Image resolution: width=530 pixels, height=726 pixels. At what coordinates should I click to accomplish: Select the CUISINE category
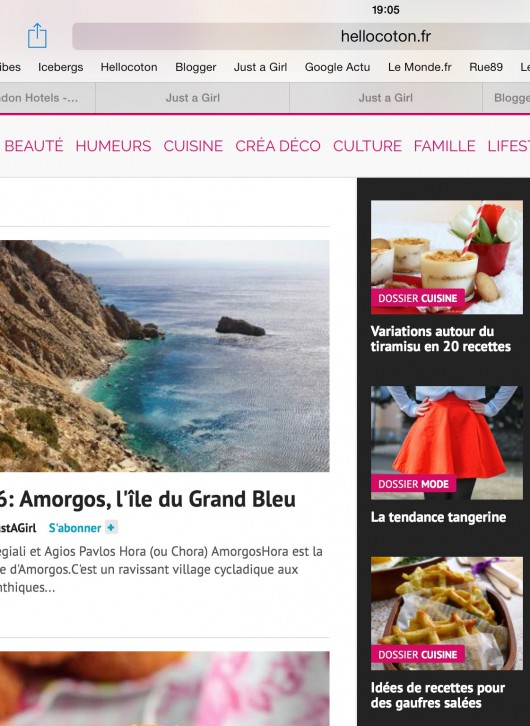coord(193,146)
